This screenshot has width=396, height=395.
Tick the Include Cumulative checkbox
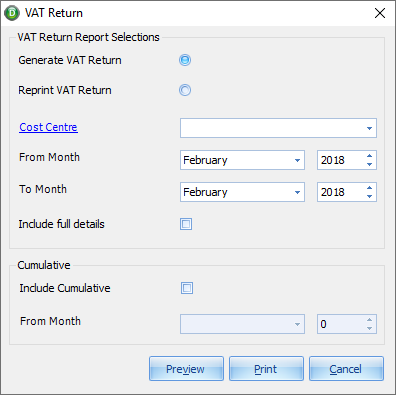tap(187, 288)
